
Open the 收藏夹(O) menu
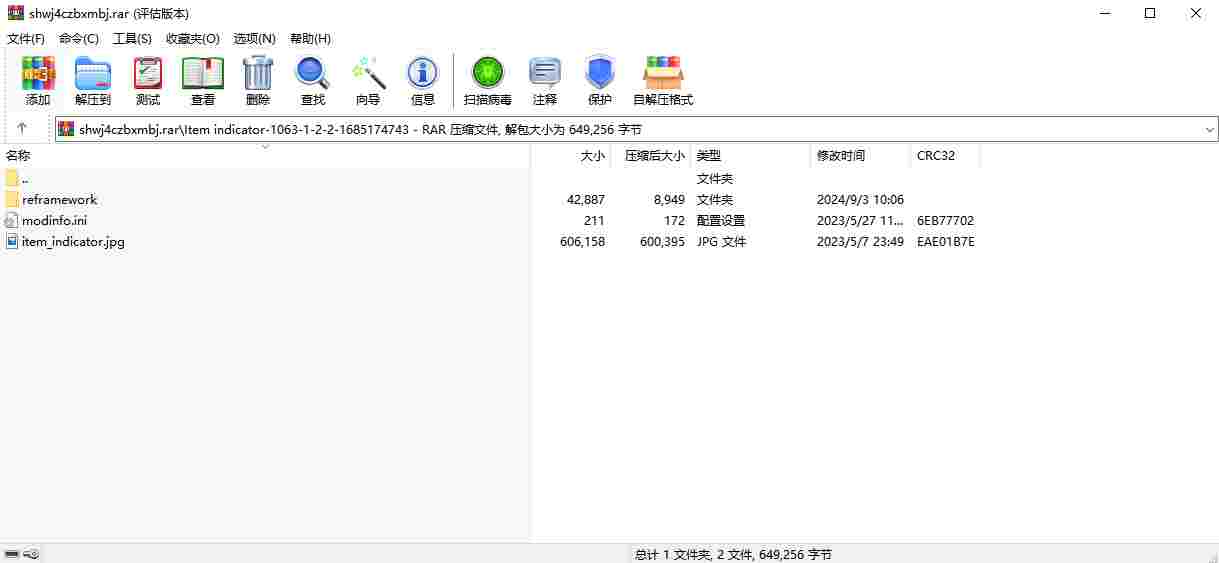coord(193,38)
